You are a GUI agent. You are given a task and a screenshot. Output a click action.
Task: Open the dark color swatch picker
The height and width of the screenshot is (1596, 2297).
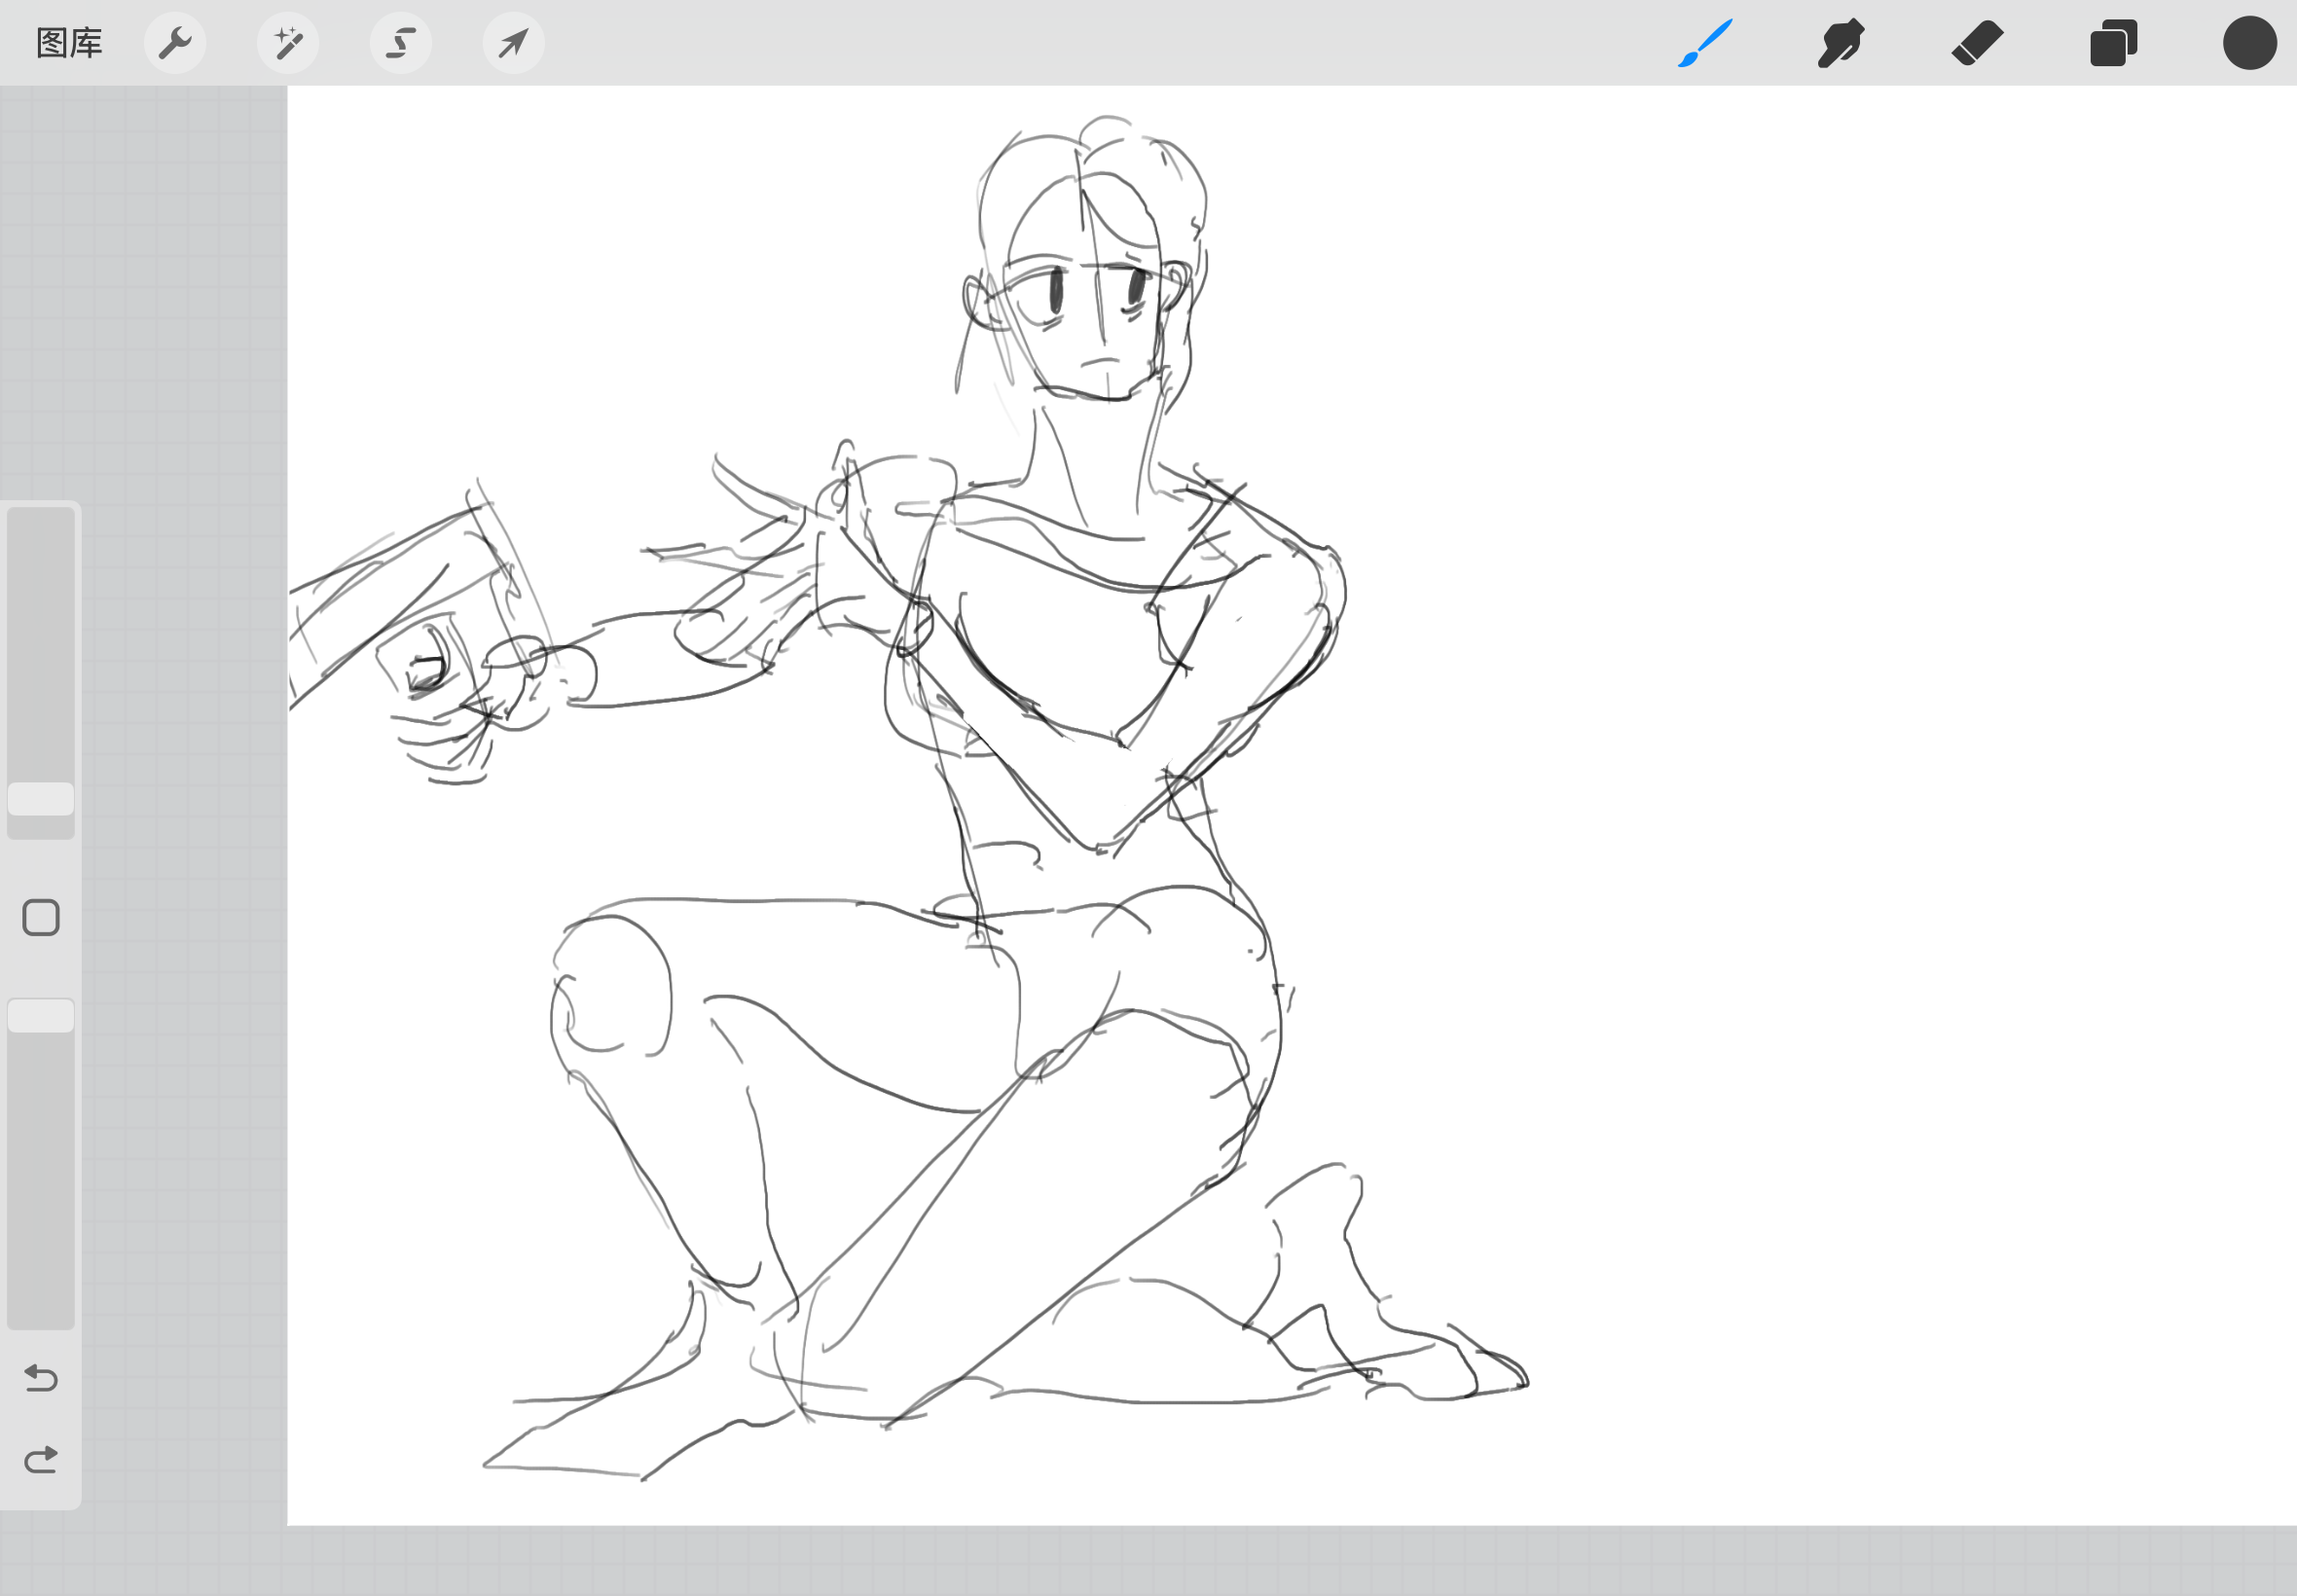[x=2249, y=43]
